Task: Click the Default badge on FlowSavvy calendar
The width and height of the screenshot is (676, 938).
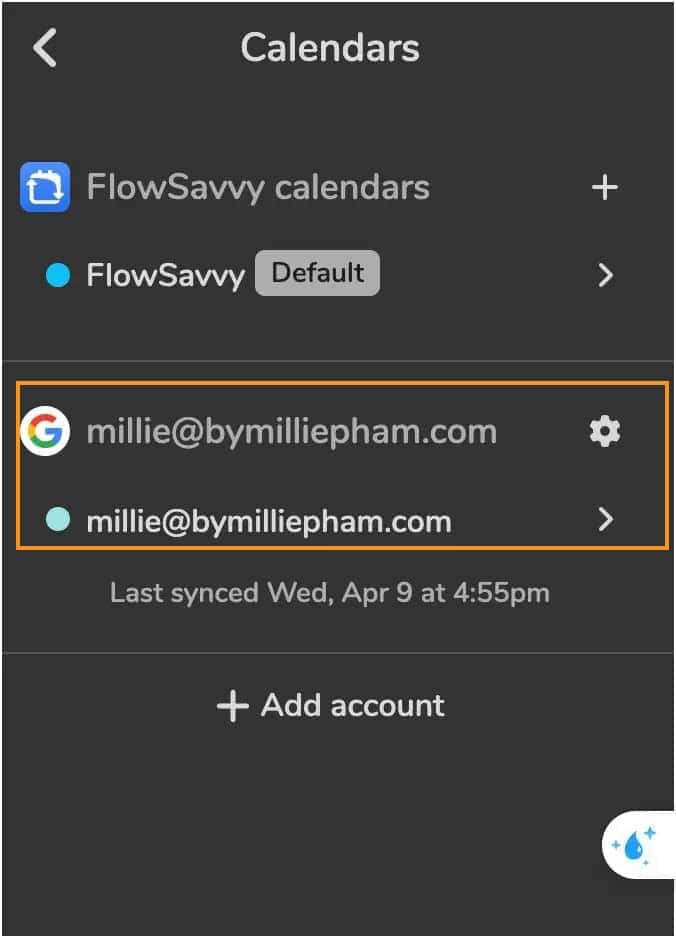Action: [317, 273]
